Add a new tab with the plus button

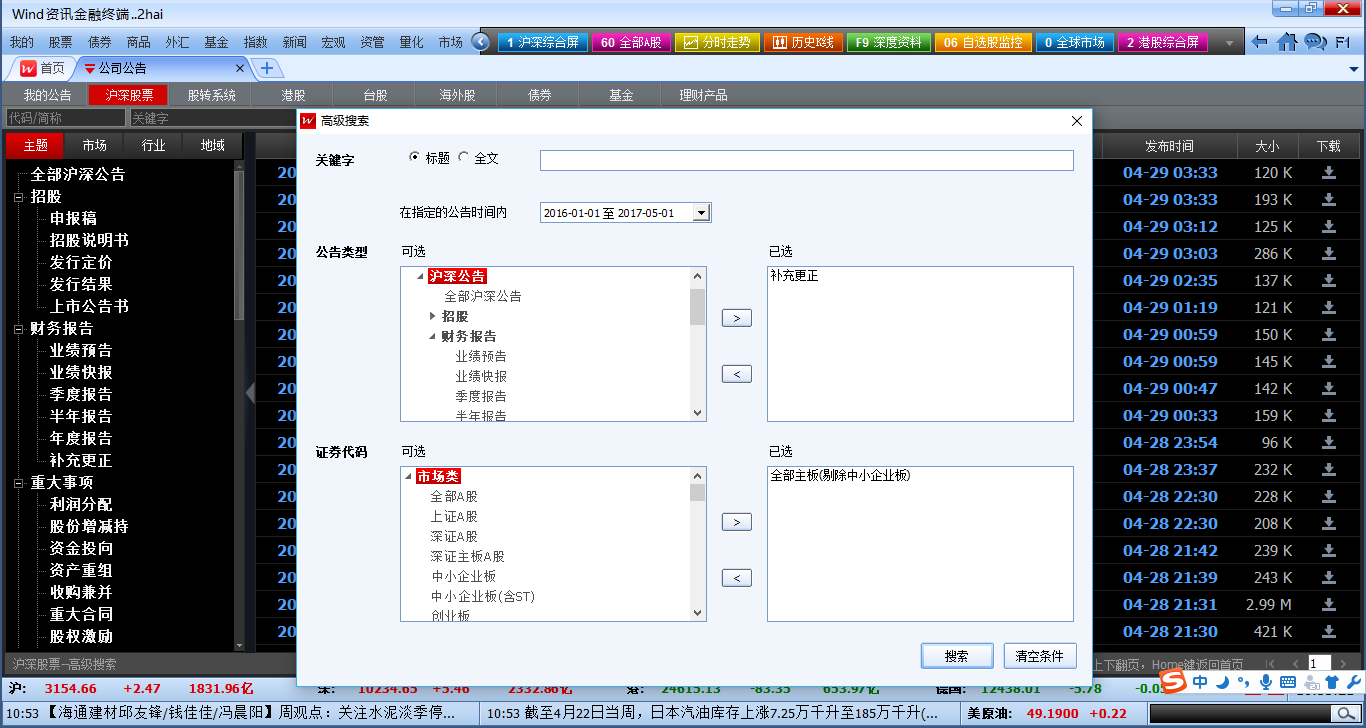click(267, 68)
